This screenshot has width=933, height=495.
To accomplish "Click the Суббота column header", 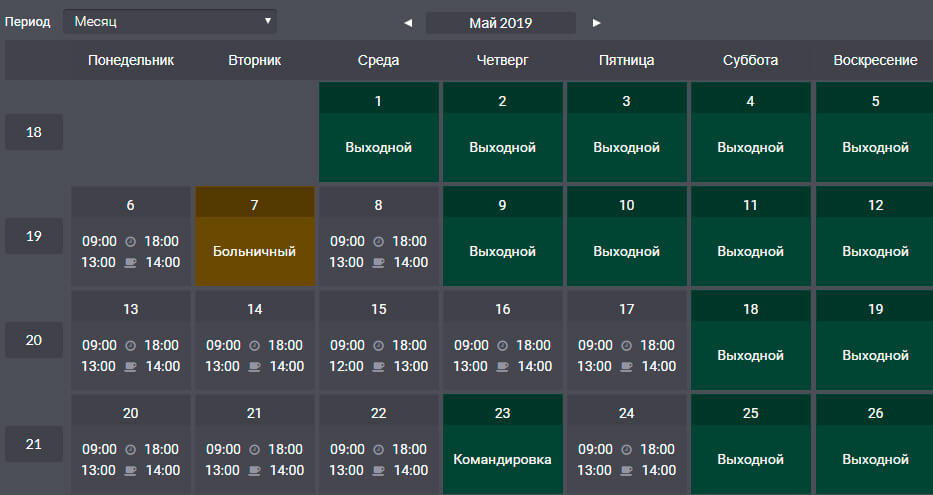I will click(x=750, y=60).
